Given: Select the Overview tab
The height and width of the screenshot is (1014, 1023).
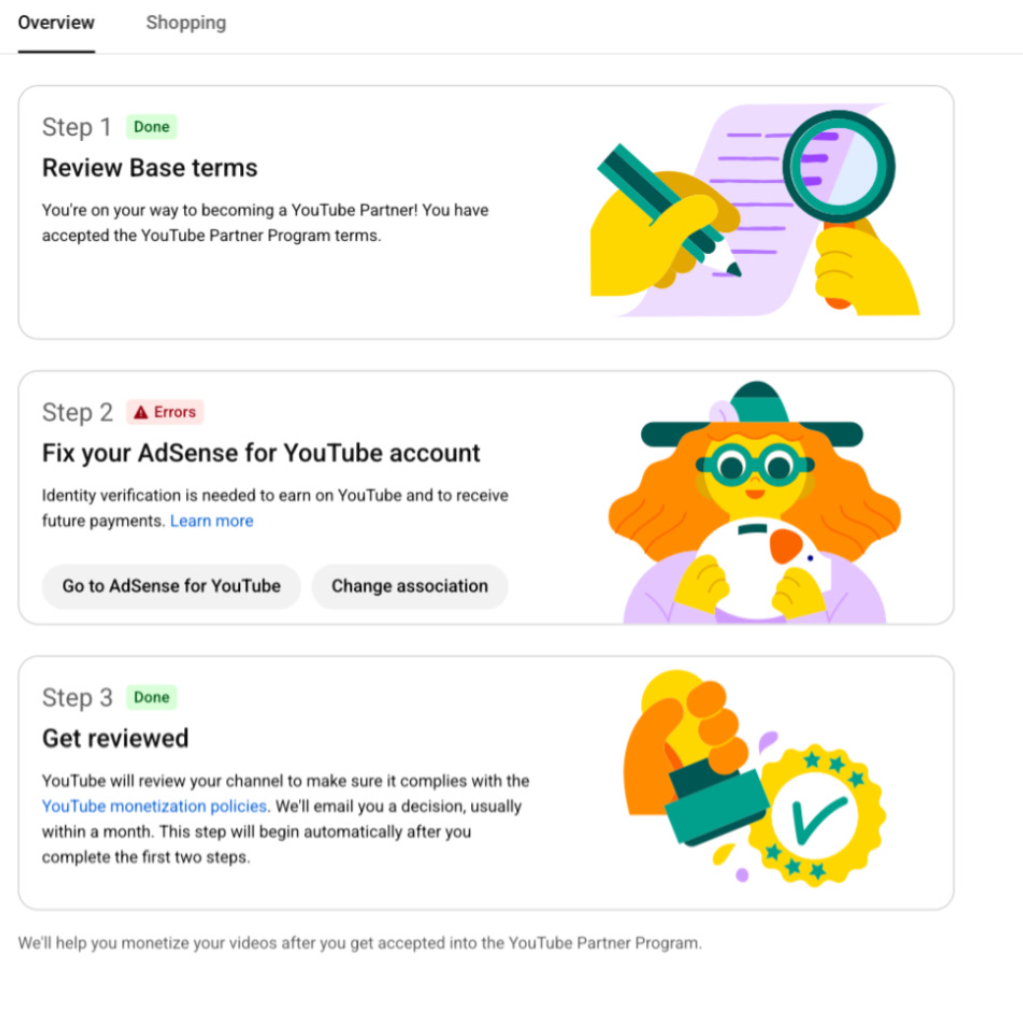Looking at the screenshot, I should (56, 23).
